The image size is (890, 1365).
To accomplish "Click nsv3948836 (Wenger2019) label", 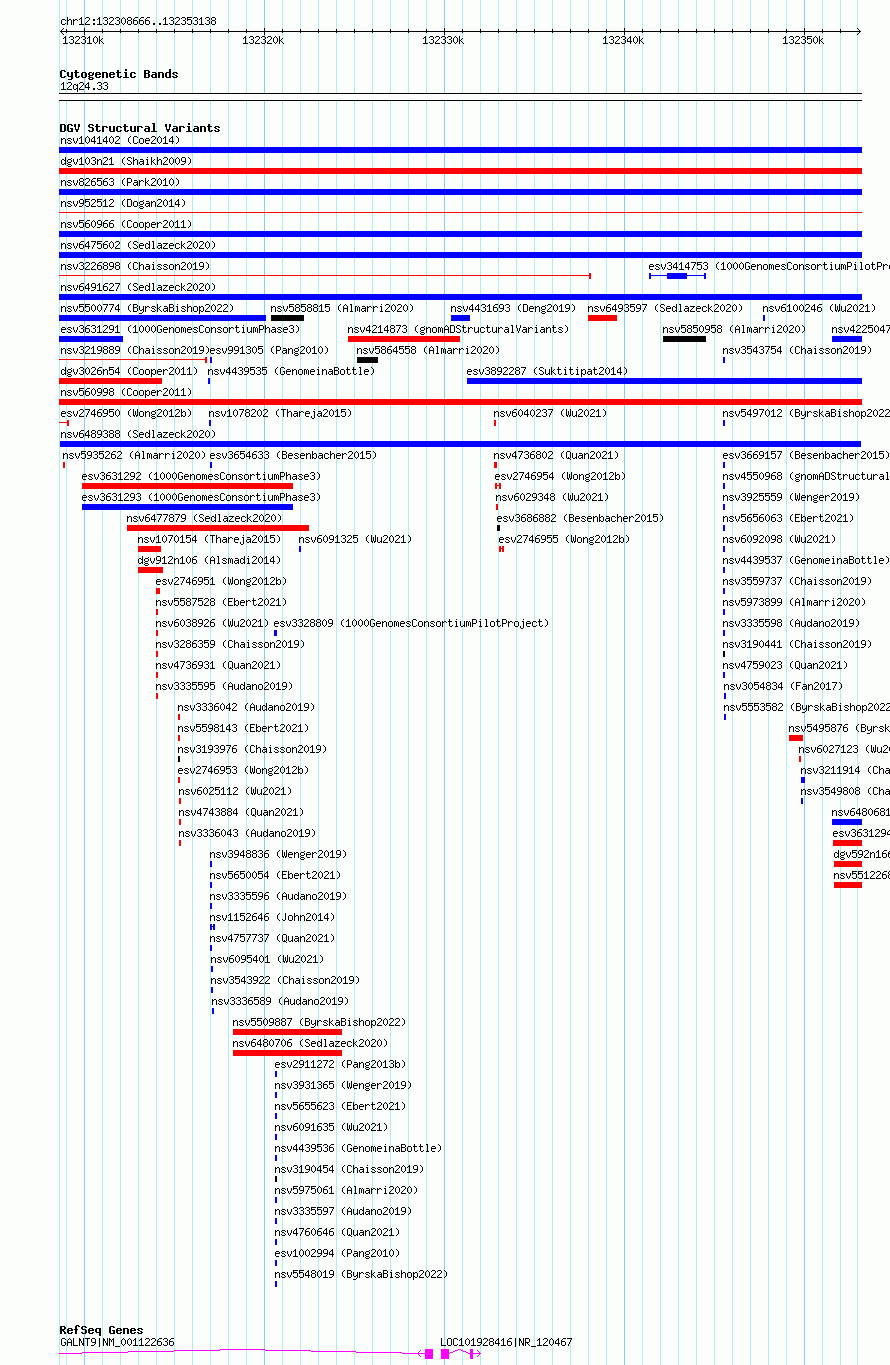I will (278, 854).
